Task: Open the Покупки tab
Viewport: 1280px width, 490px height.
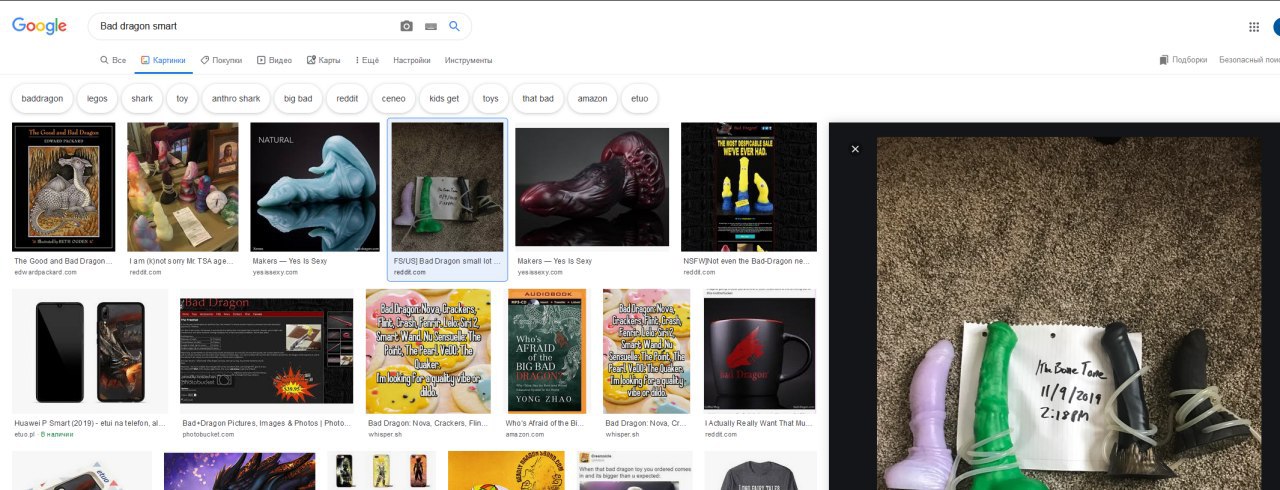Action: tap(221, 60)
